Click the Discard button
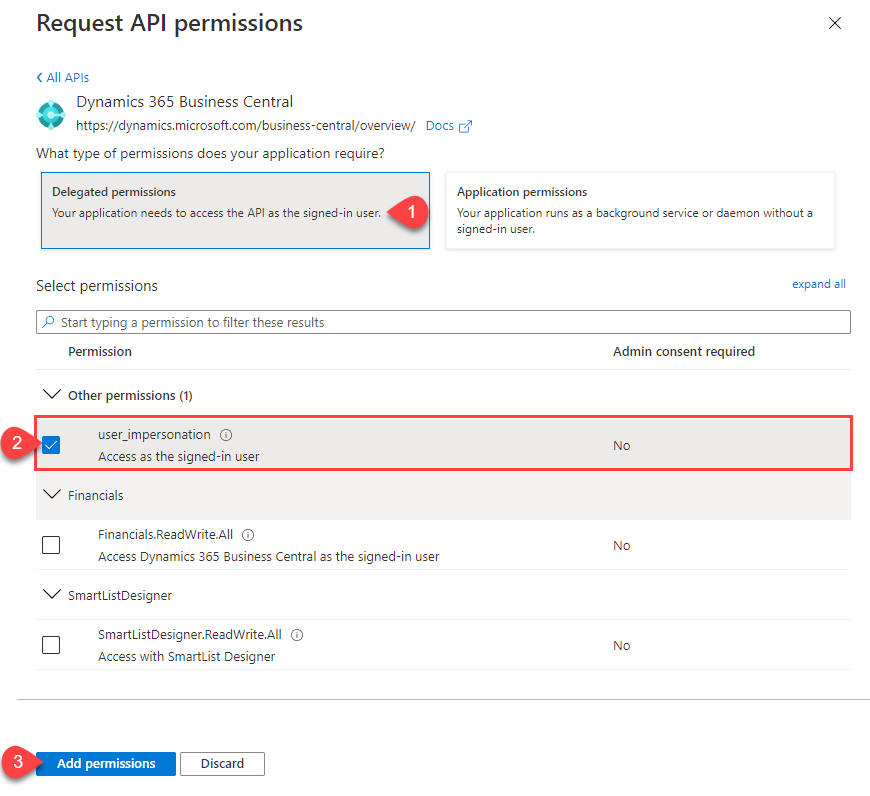 (222, 764)
